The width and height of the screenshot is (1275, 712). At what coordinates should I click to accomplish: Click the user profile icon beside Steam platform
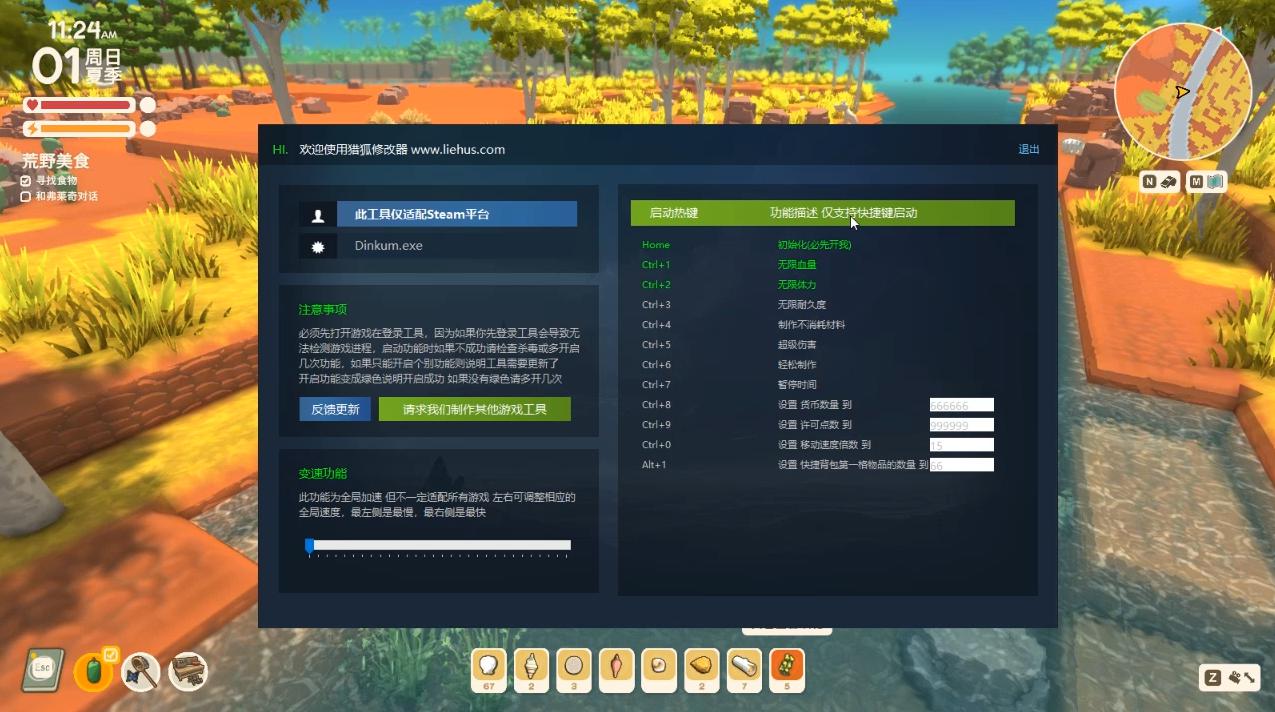[x=318, y=214]
